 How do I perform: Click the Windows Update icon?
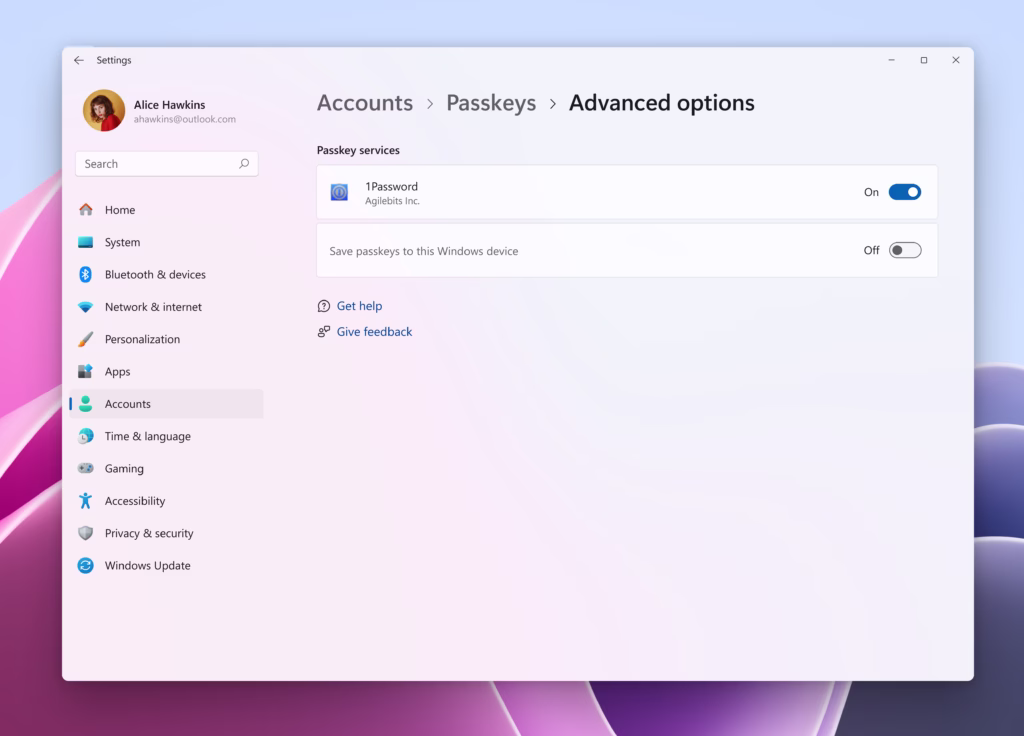87,565
